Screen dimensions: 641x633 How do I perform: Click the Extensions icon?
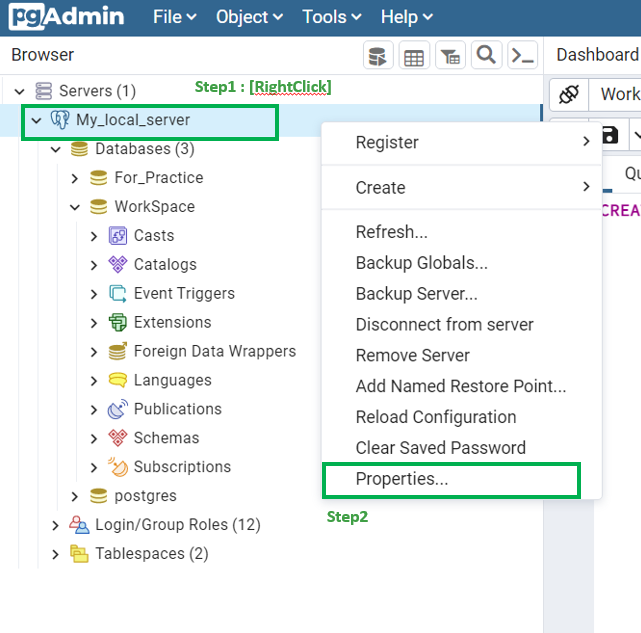[x=118, y=322]
